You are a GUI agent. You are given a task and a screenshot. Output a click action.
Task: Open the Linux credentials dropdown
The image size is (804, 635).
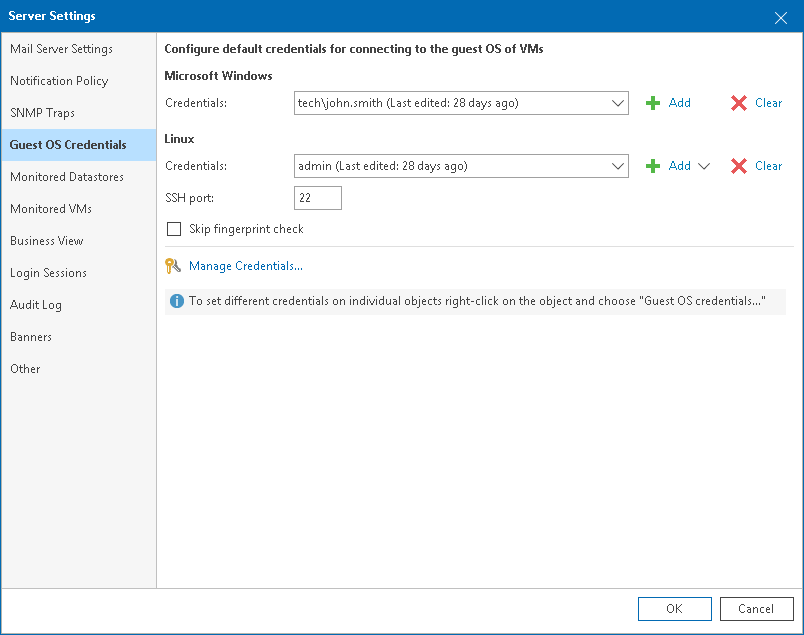tap(619, 165)
